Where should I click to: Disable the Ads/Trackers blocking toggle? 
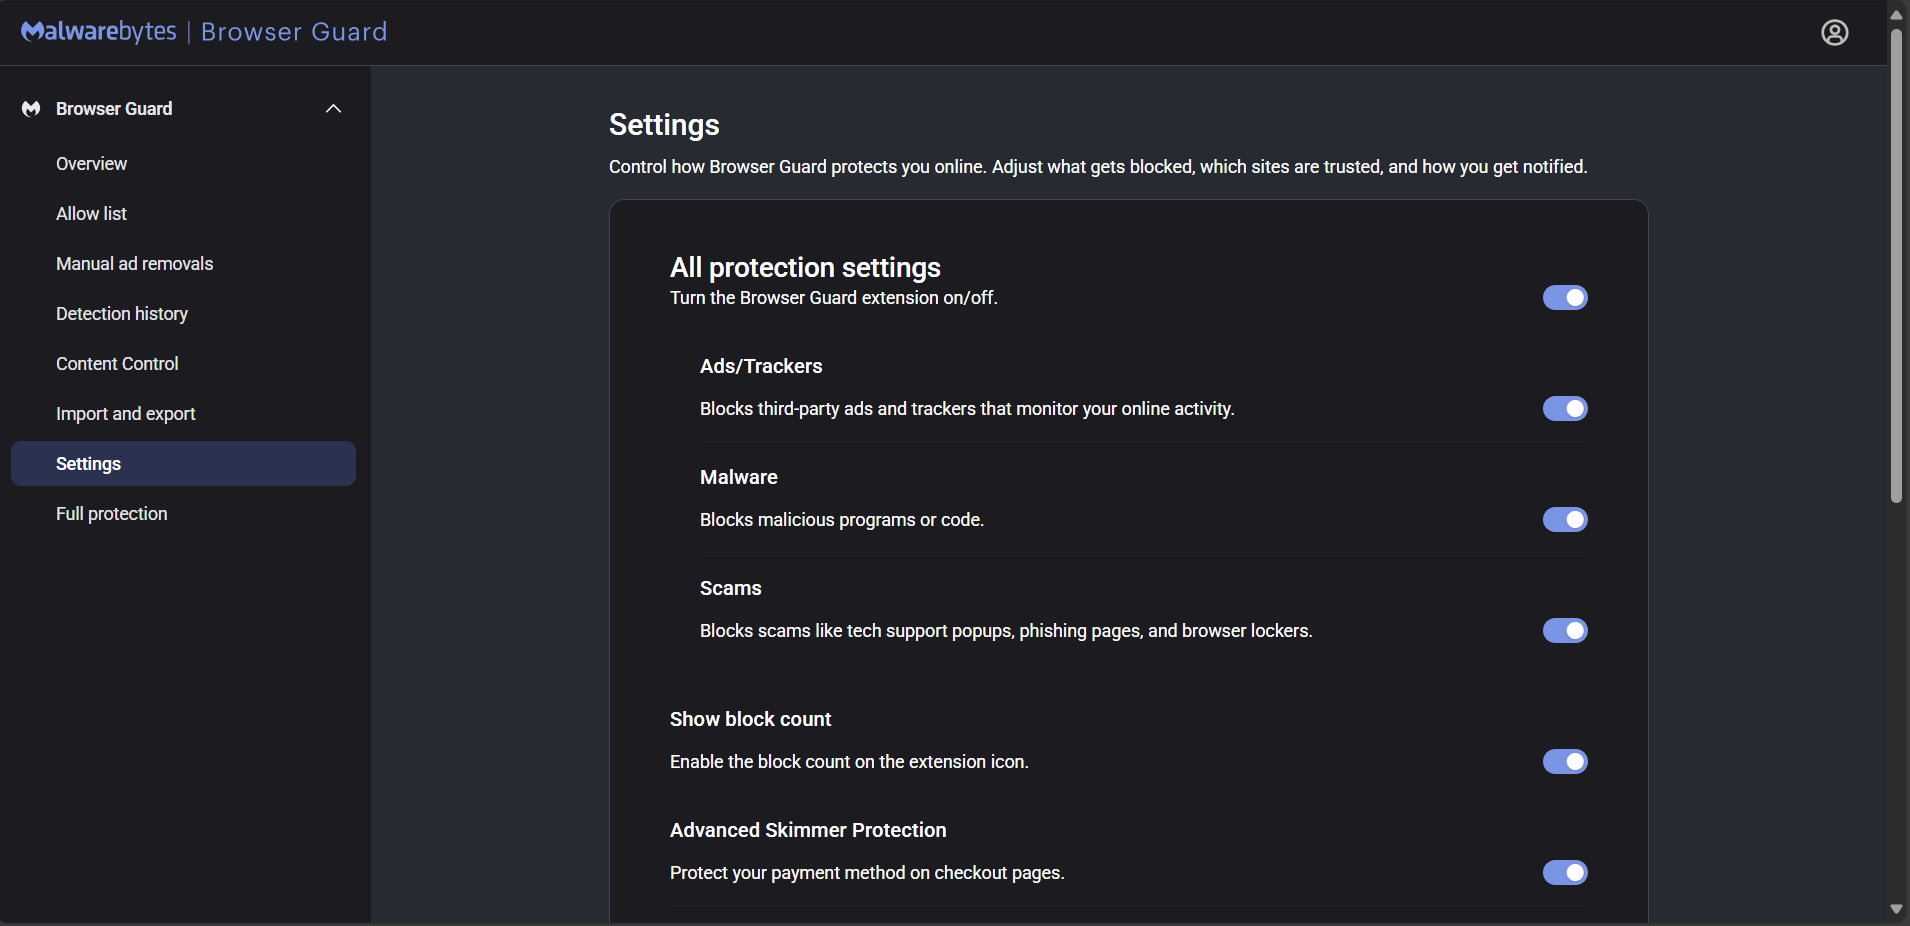(1564, 409)
